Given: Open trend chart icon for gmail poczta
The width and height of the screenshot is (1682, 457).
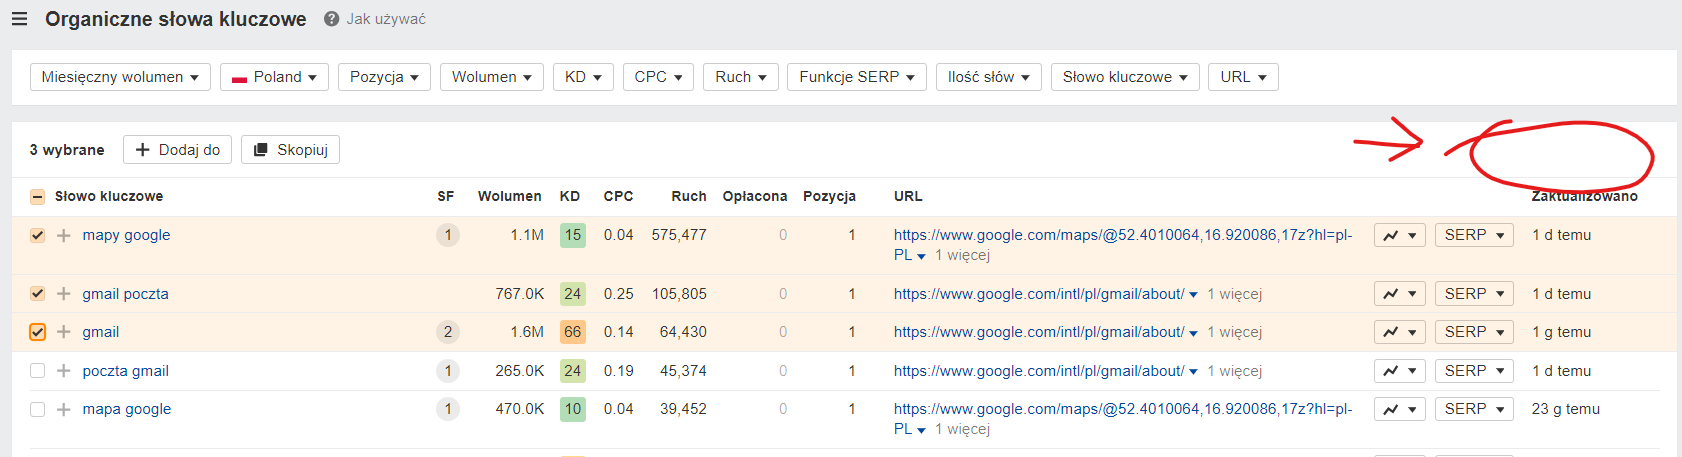Looking at the screenshot, I should point(1400,294).
